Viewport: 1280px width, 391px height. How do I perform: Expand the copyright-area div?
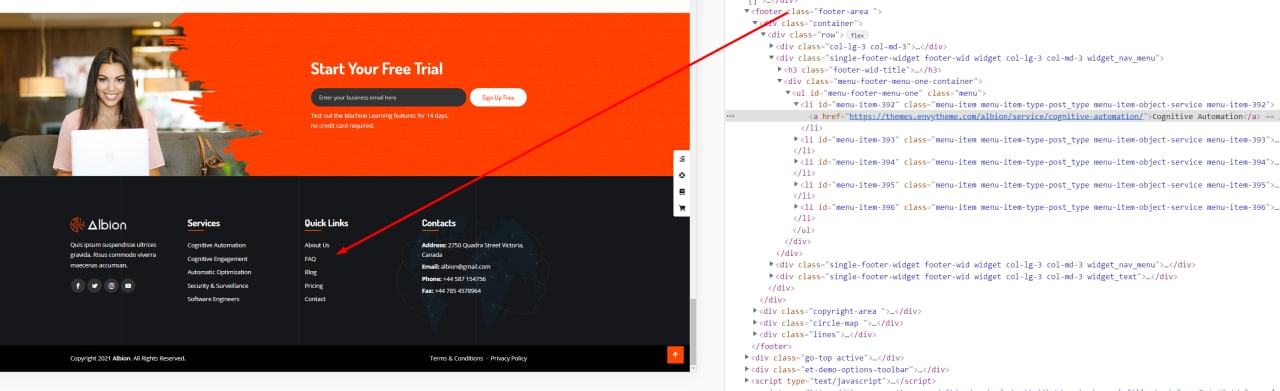pyautogui.click(x=755, y=311)
